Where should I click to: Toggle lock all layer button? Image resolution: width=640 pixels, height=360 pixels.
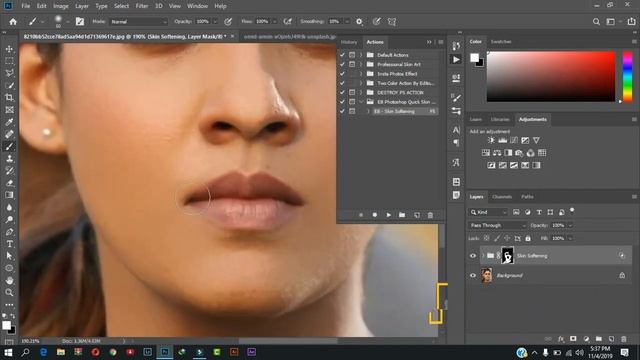[x=528, y=238]
